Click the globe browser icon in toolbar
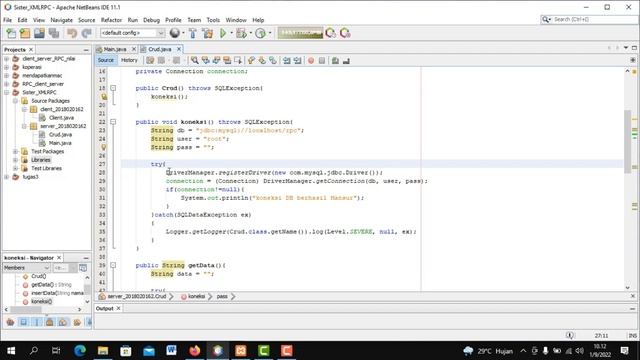 coord(175,33)
